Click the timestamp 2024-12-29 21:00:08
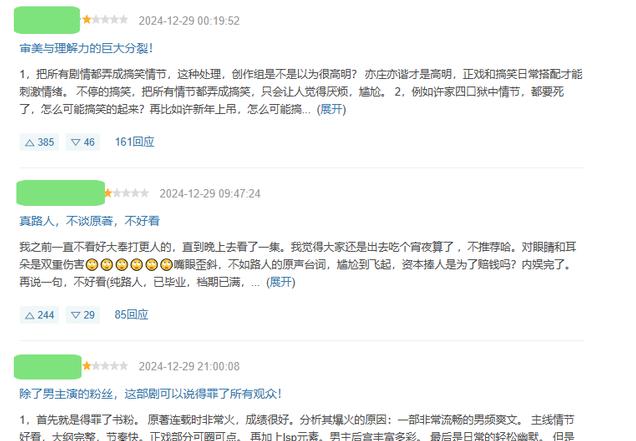636x441 pixels. [x=189, y=366]
